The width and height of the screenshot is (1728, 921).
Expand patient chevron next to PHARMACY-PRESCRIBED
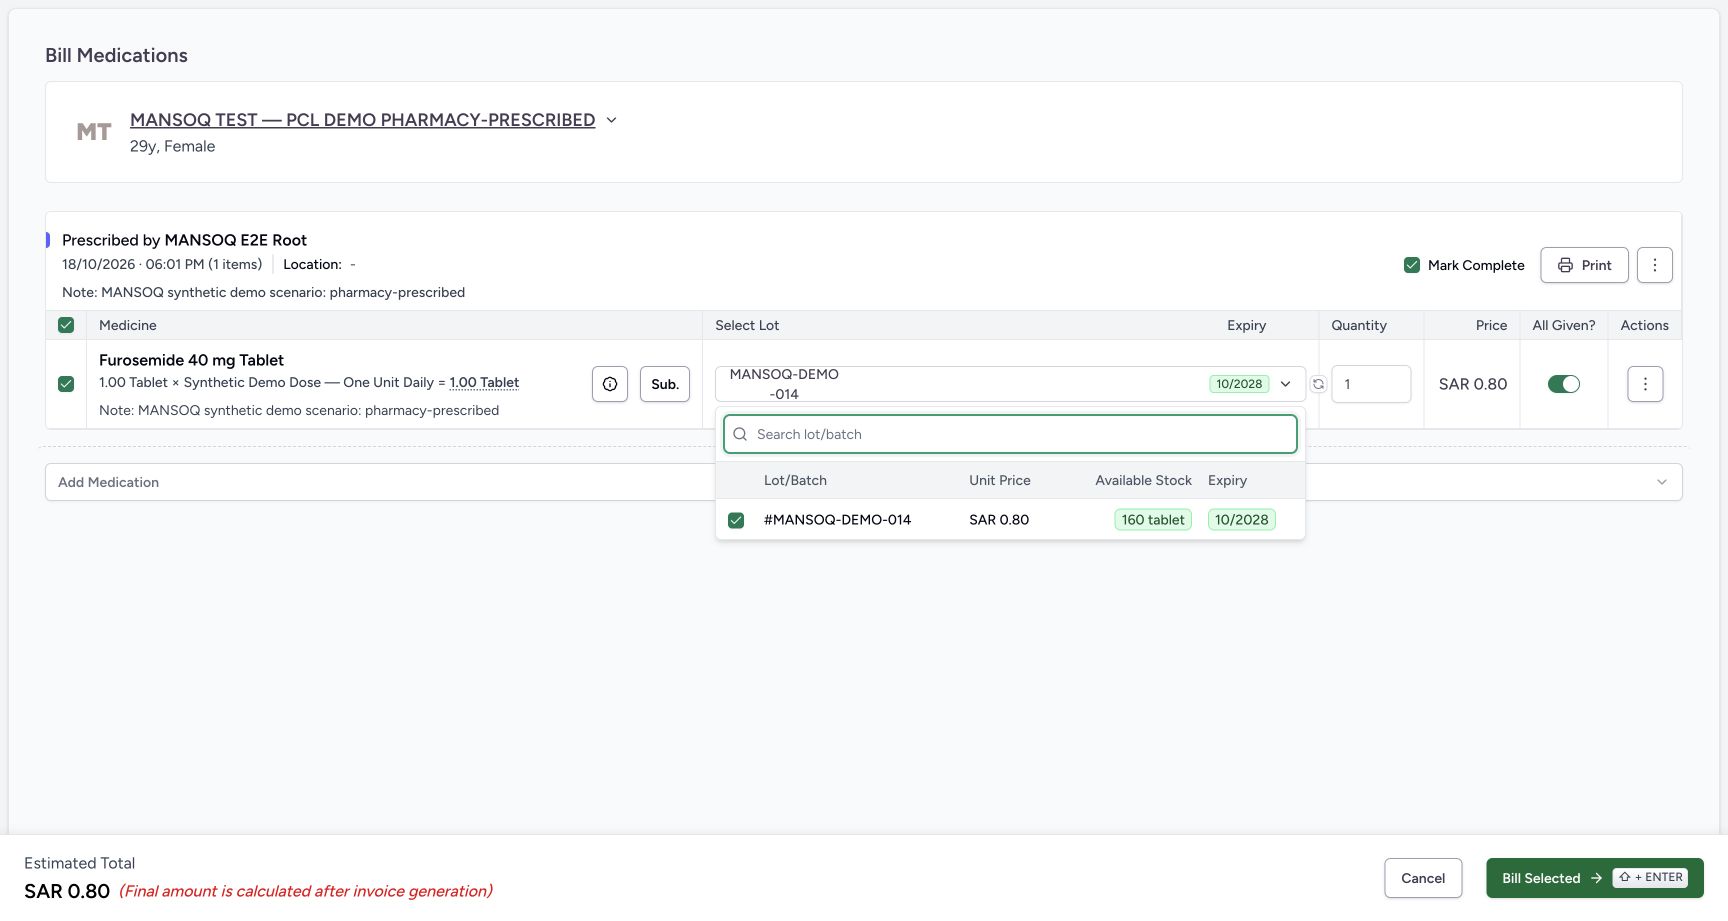click(x=612, y=120)
